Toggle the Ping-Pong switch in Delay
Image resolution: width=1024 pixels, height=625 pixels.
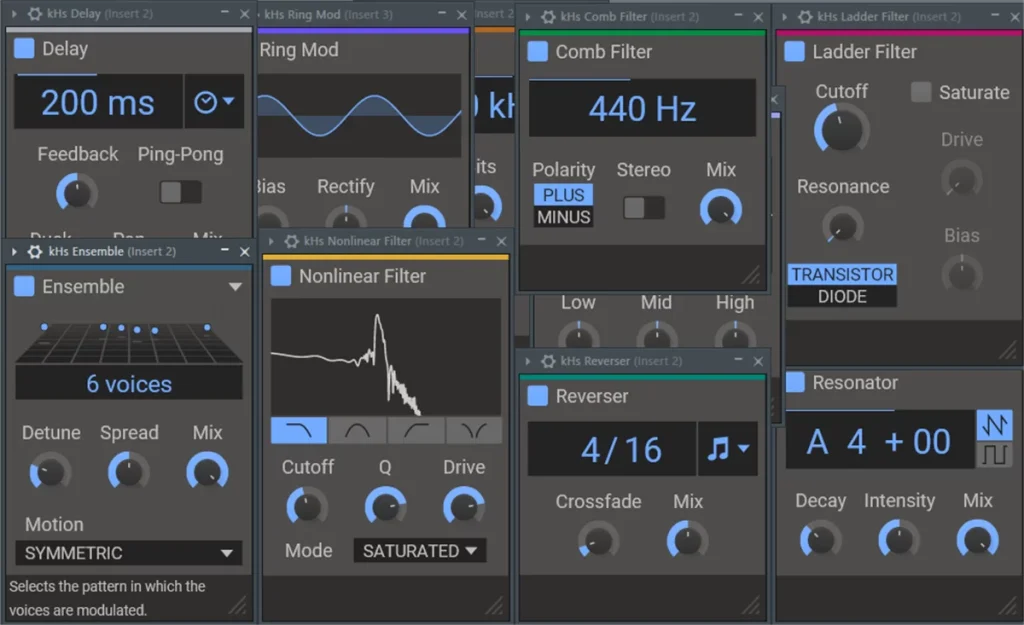click(x=181, y=192)
